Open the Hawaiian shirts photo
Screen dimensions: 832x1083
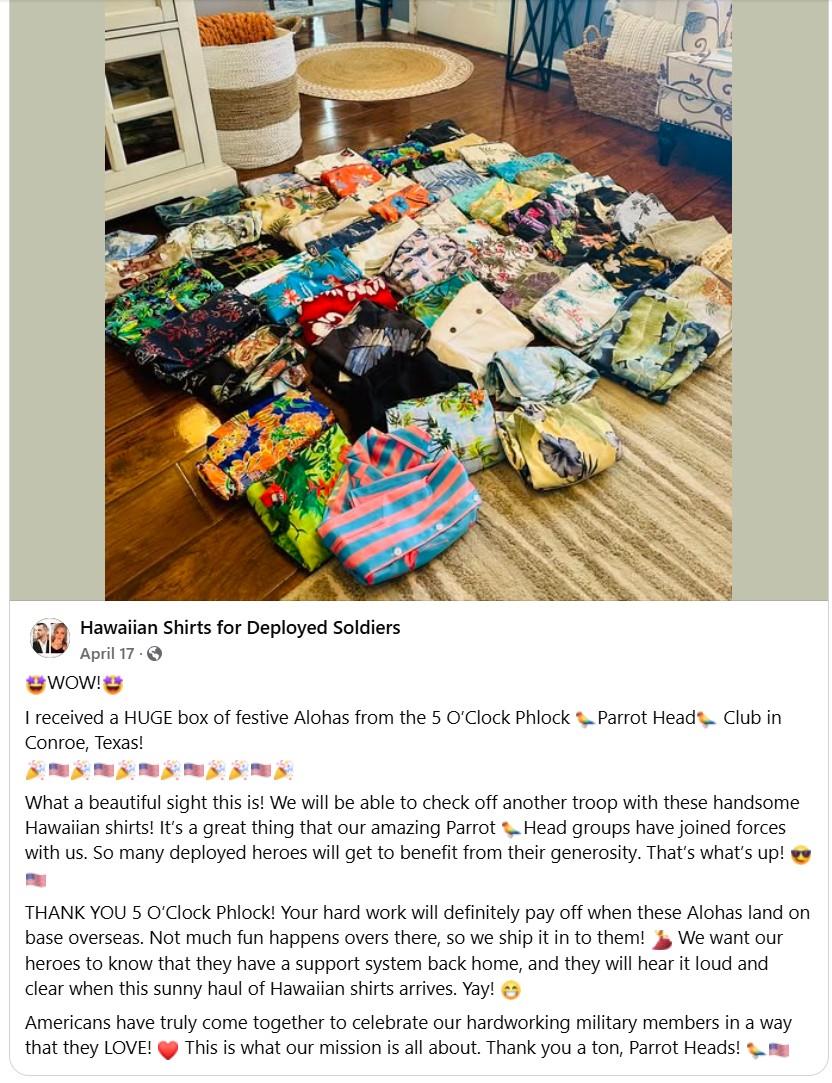418,300
